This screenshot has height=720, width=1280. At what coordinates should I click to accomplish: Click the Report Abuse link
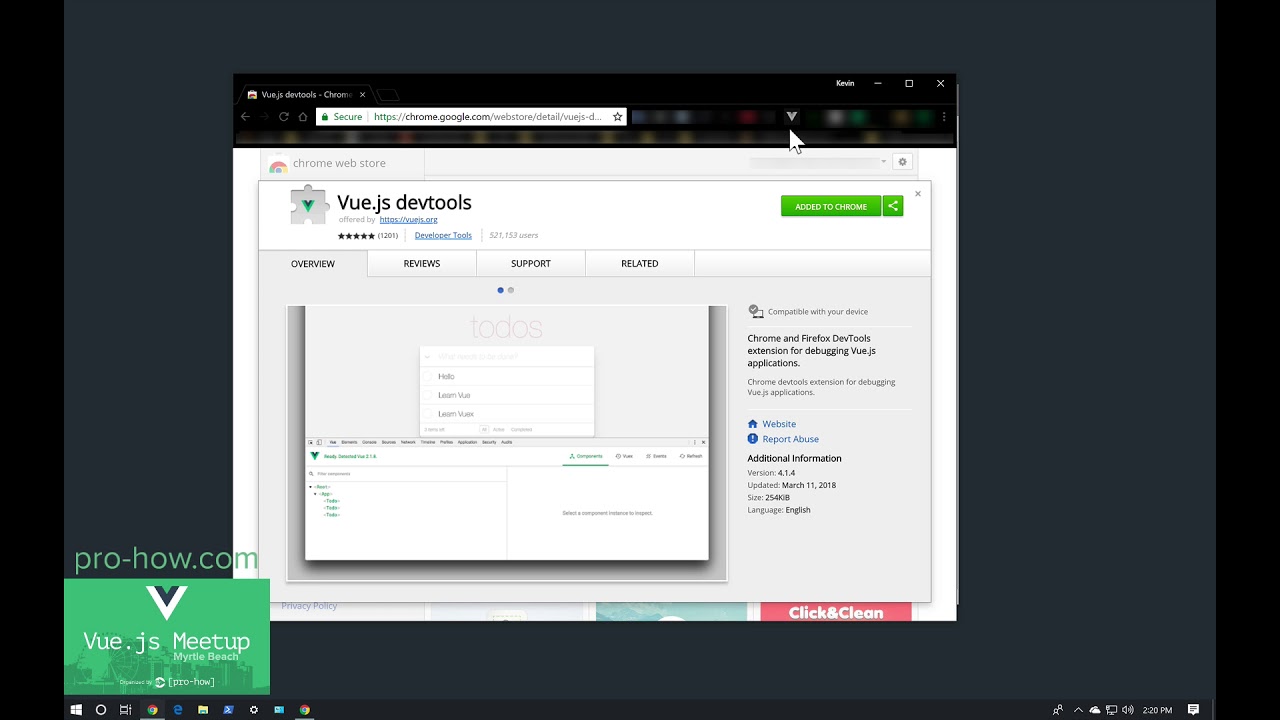(x=790, y=439)
